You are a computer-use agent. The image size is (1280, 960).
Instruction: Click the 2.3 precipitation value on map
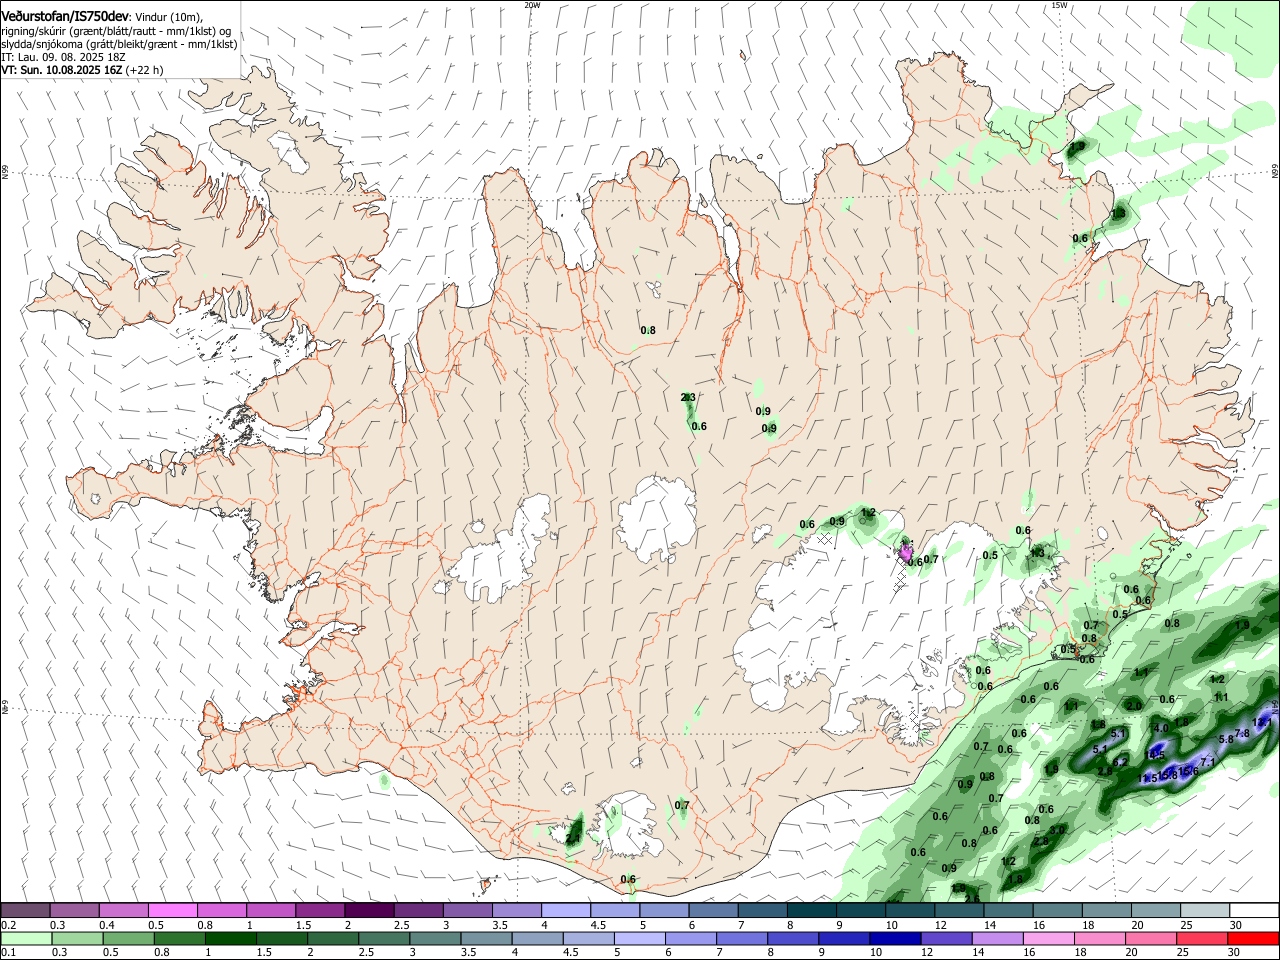(688, 398)
